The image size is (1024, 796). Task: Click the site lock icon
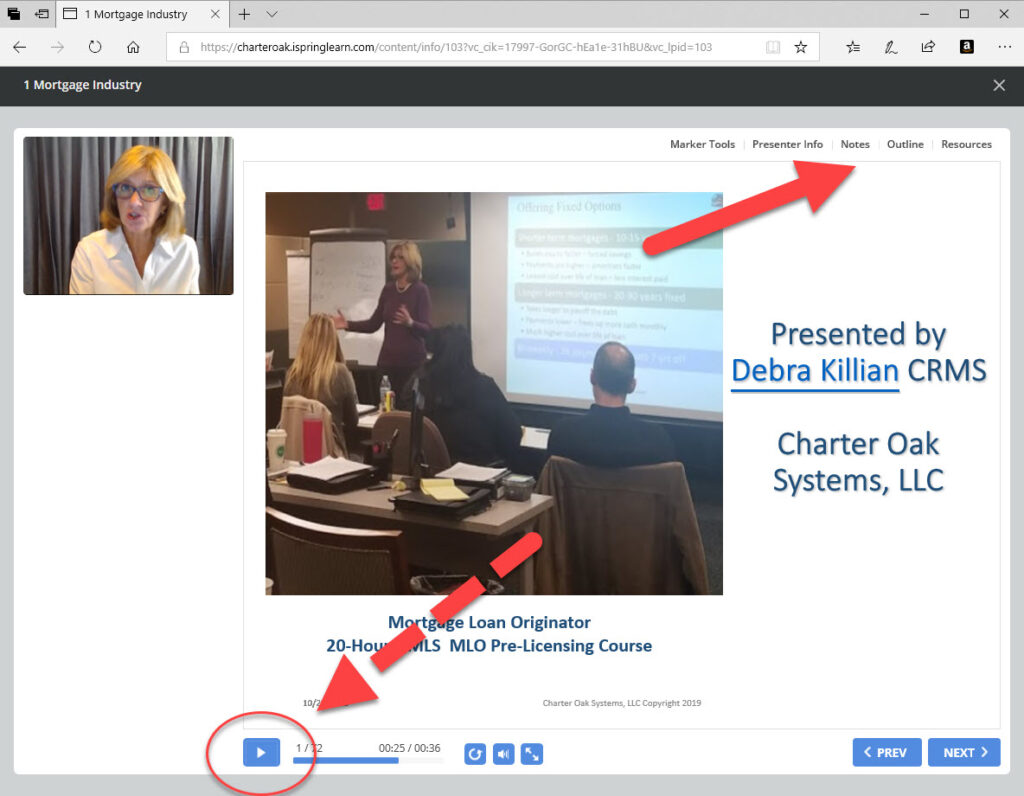tap(184, 47)
